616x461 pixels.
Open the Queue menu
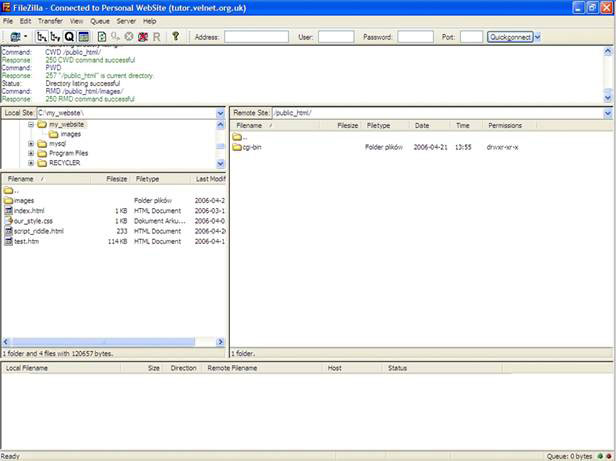(100, 21)
